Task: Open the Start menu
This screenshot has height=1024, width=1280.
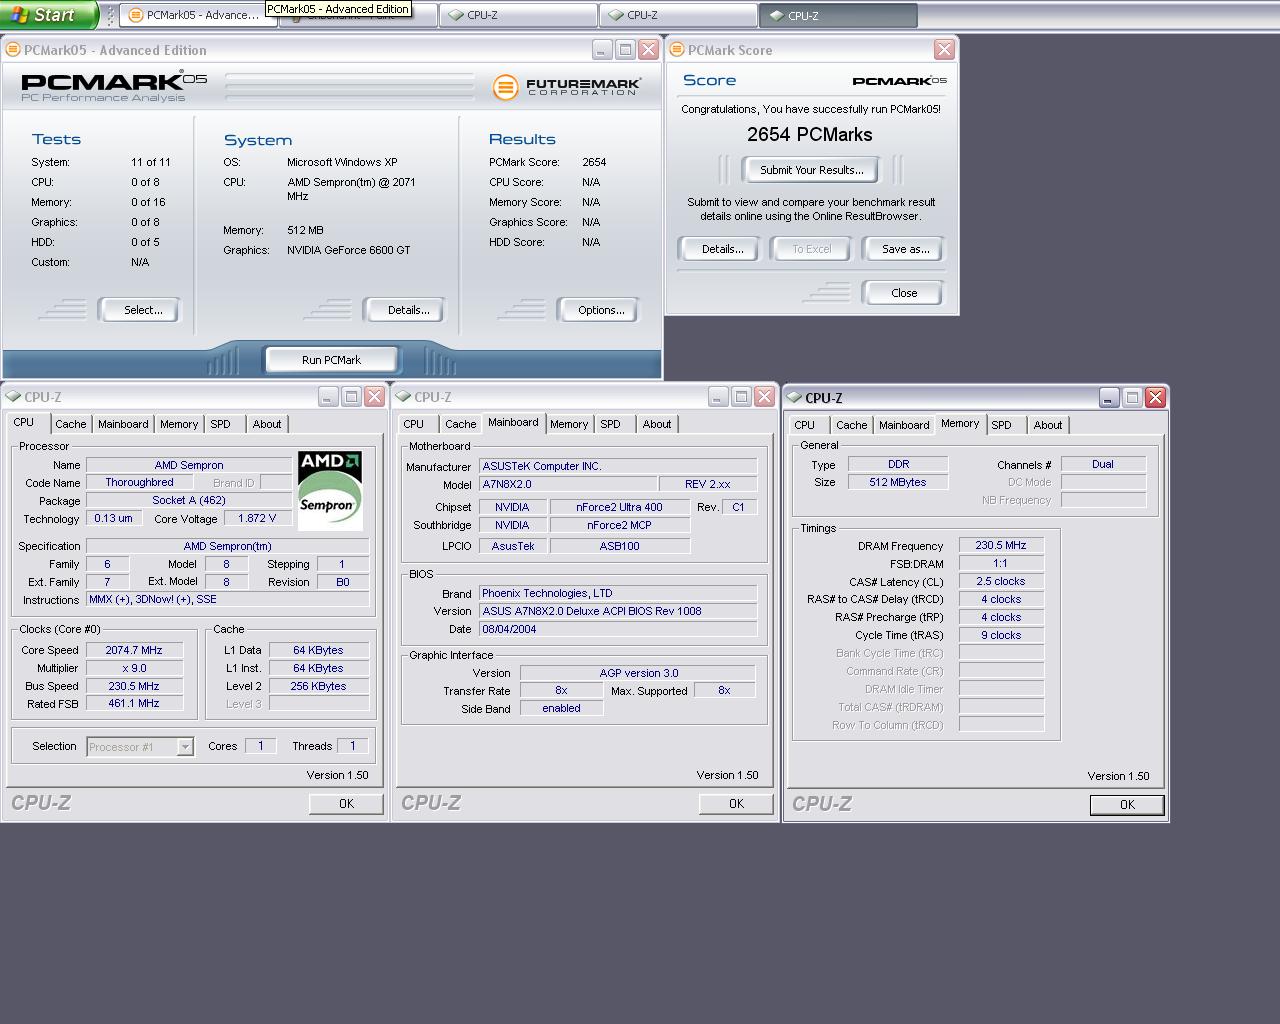Action: click(x=48, y=15)
